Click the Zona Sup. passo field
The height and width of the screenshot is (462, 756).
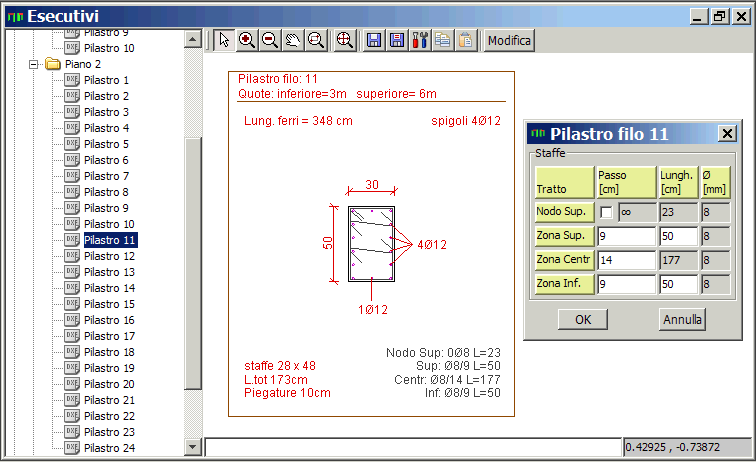626,236
